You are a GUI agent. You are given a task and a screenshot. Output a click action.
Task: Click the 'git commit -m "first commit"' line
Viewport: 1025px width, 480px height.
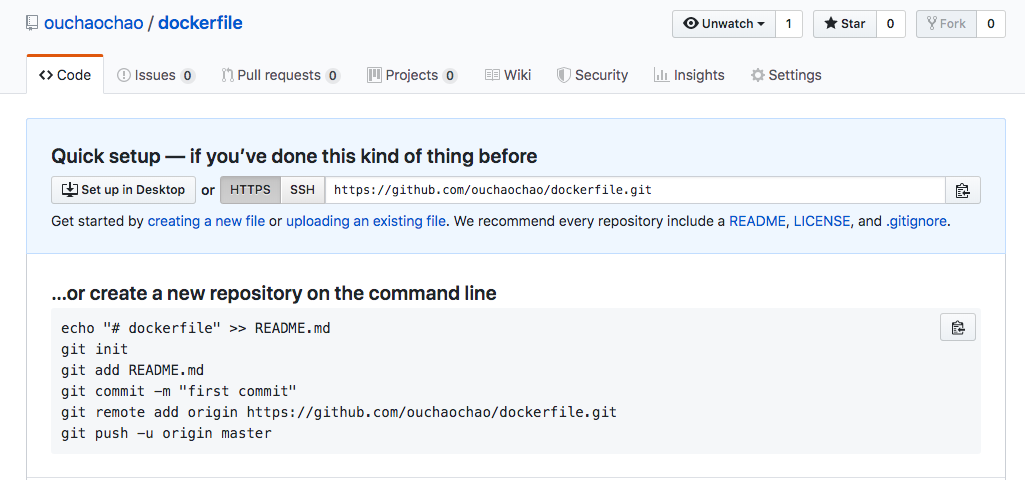coord(179,391)
